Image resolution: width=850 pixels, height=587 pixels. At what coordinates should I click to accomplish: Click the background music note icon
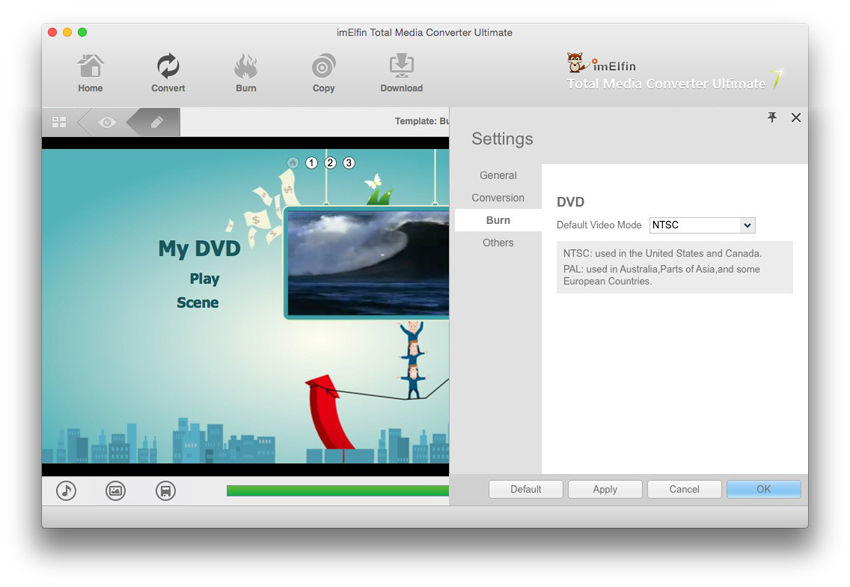click(x=66, y=491)
